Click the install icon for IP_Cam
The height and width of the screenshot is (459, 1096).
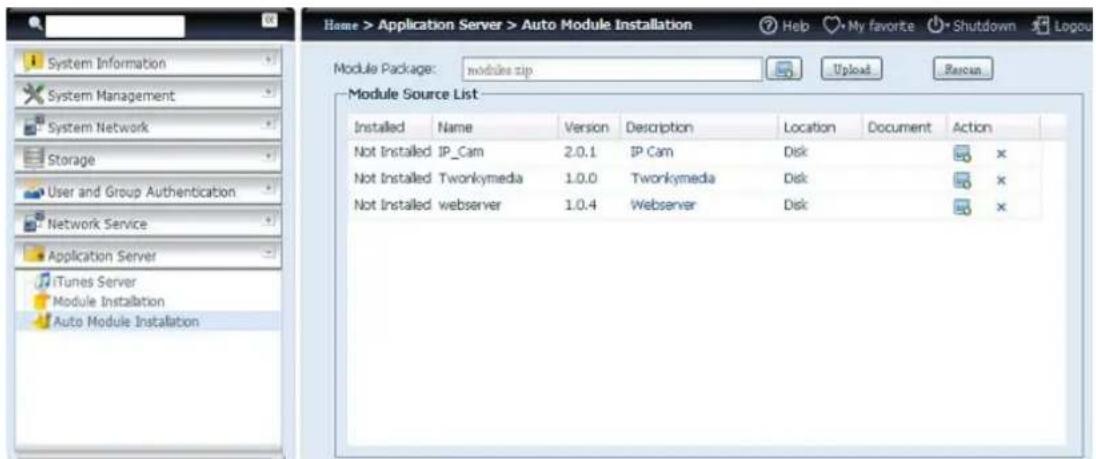pos(960,154)
